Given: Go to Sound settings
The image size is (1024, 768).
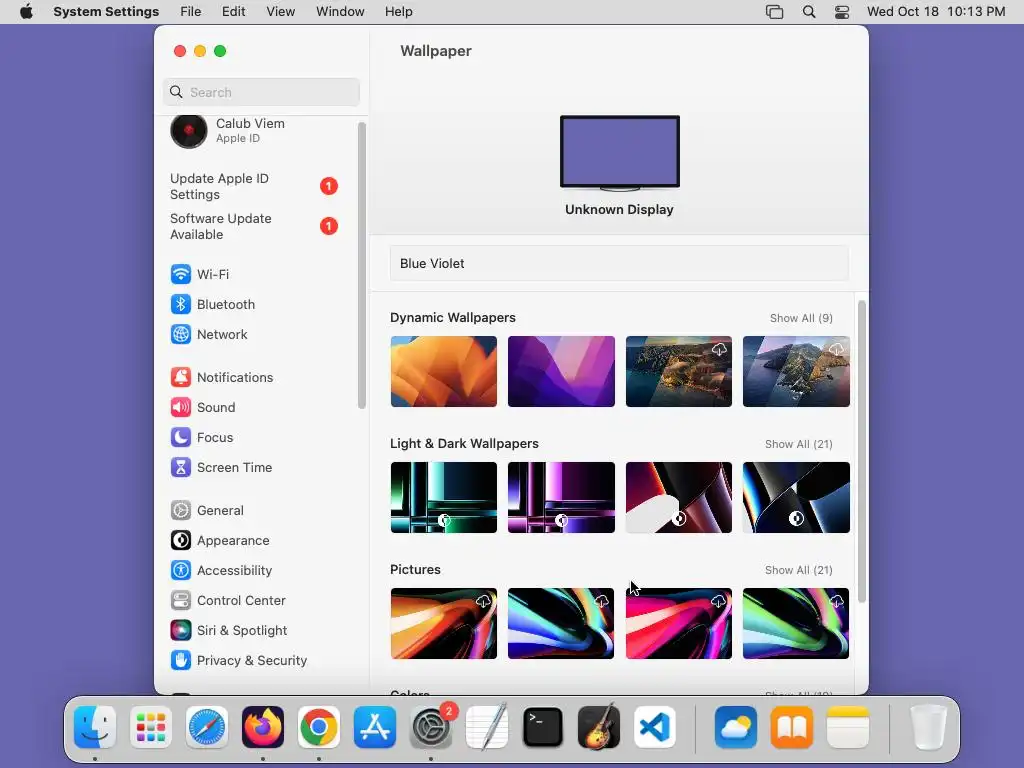Looking at the screenshot, I should coord(203,408).
